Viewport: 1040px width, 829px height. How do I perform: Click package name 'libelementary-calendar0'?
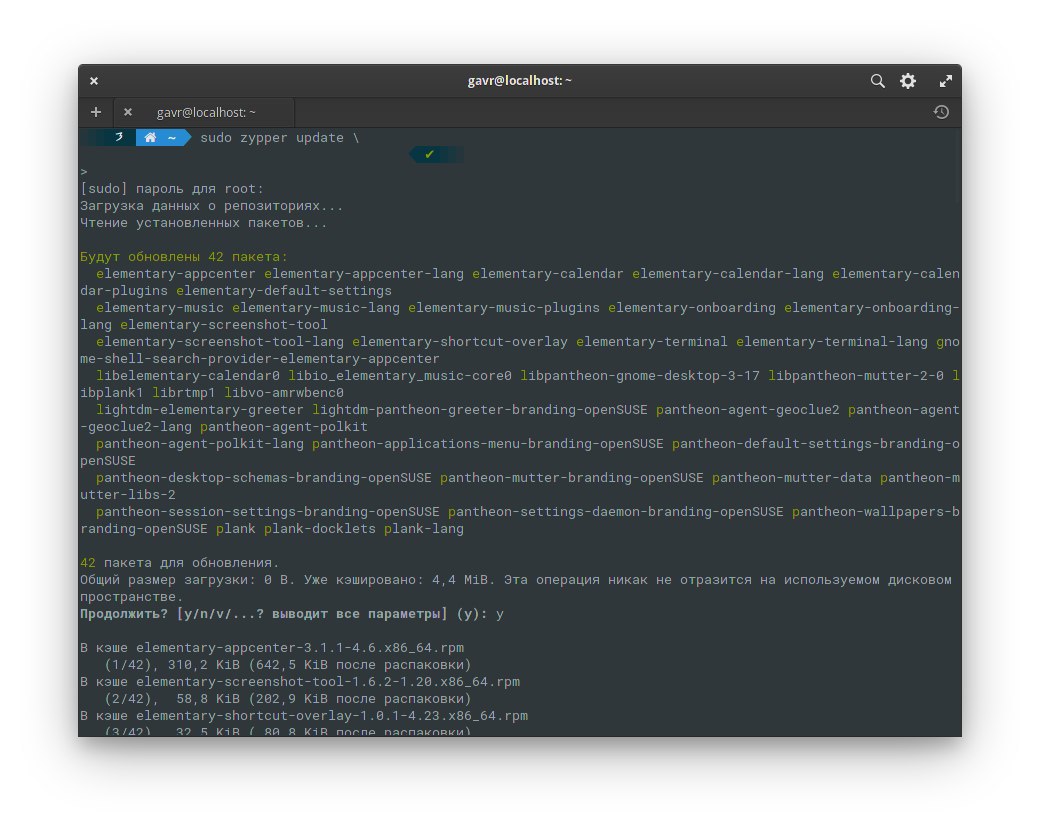point(188,376)
